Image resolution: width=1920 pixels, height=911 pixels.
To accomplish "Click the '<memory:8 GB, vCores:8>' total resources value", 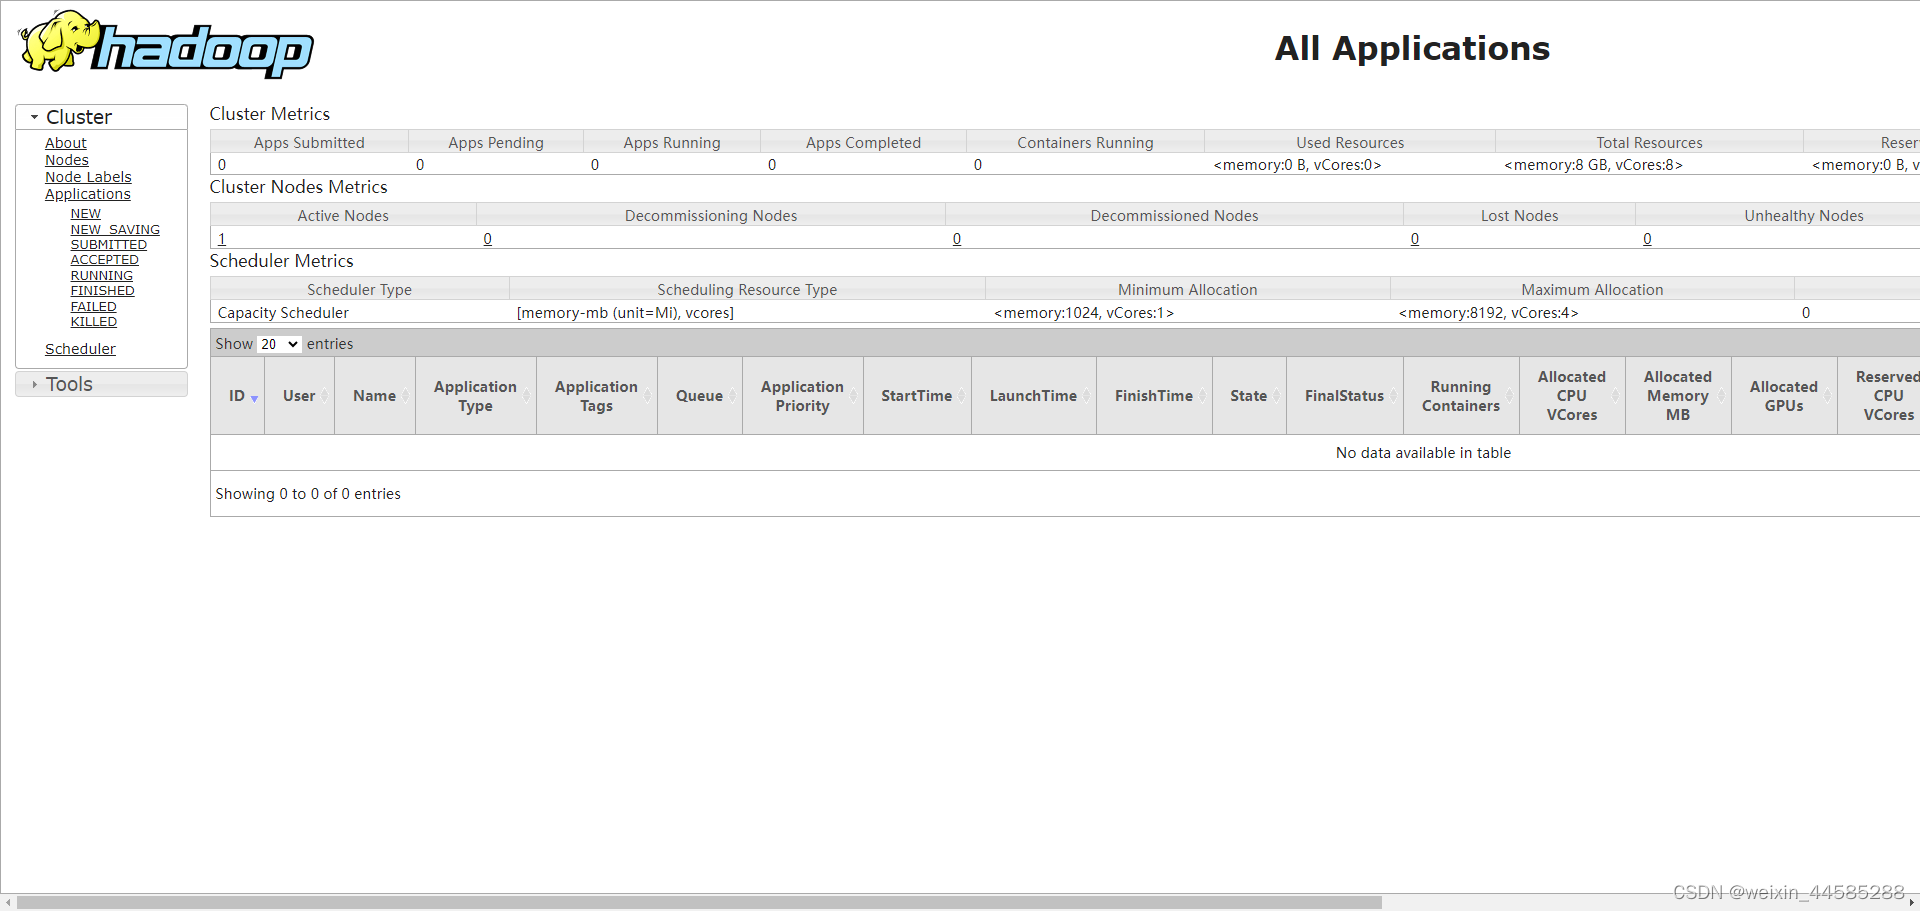I will 1593,165.
